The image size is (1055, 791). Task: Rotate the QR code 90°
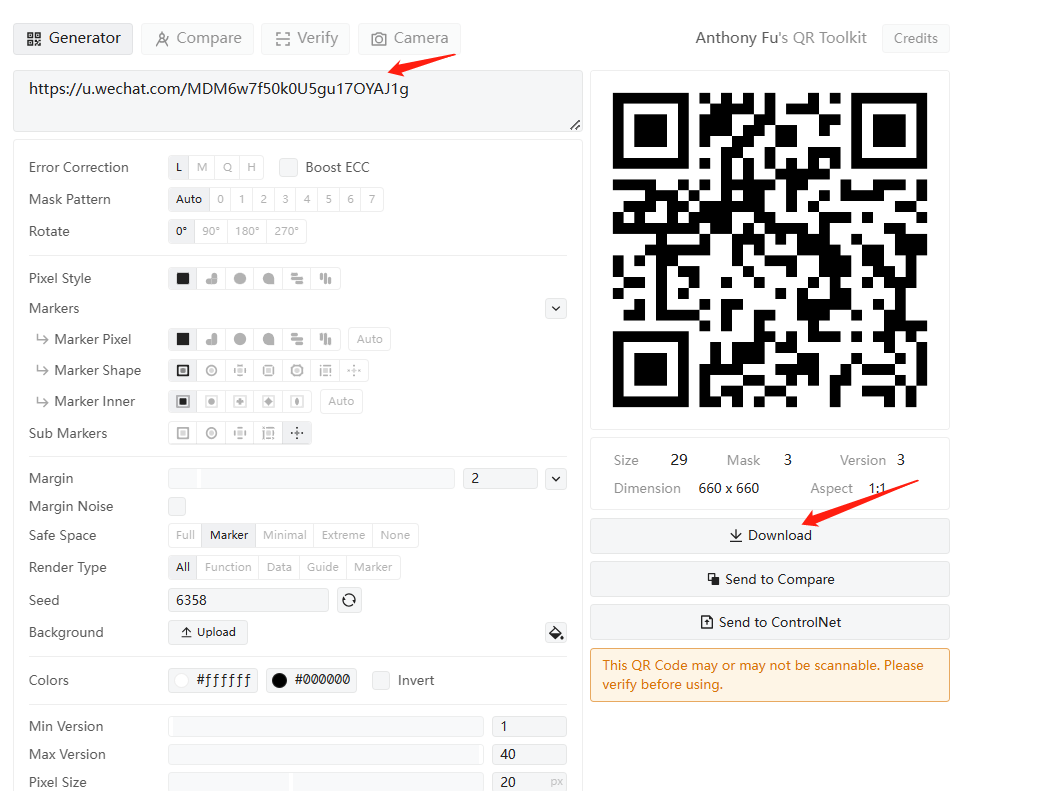211,231
